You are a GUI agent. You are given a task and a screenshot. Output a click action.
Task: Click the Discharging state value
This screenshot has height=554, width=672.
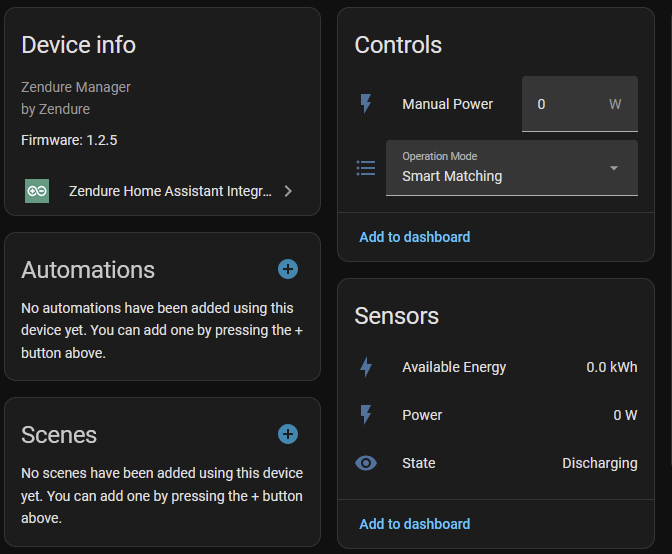point(600,463)
